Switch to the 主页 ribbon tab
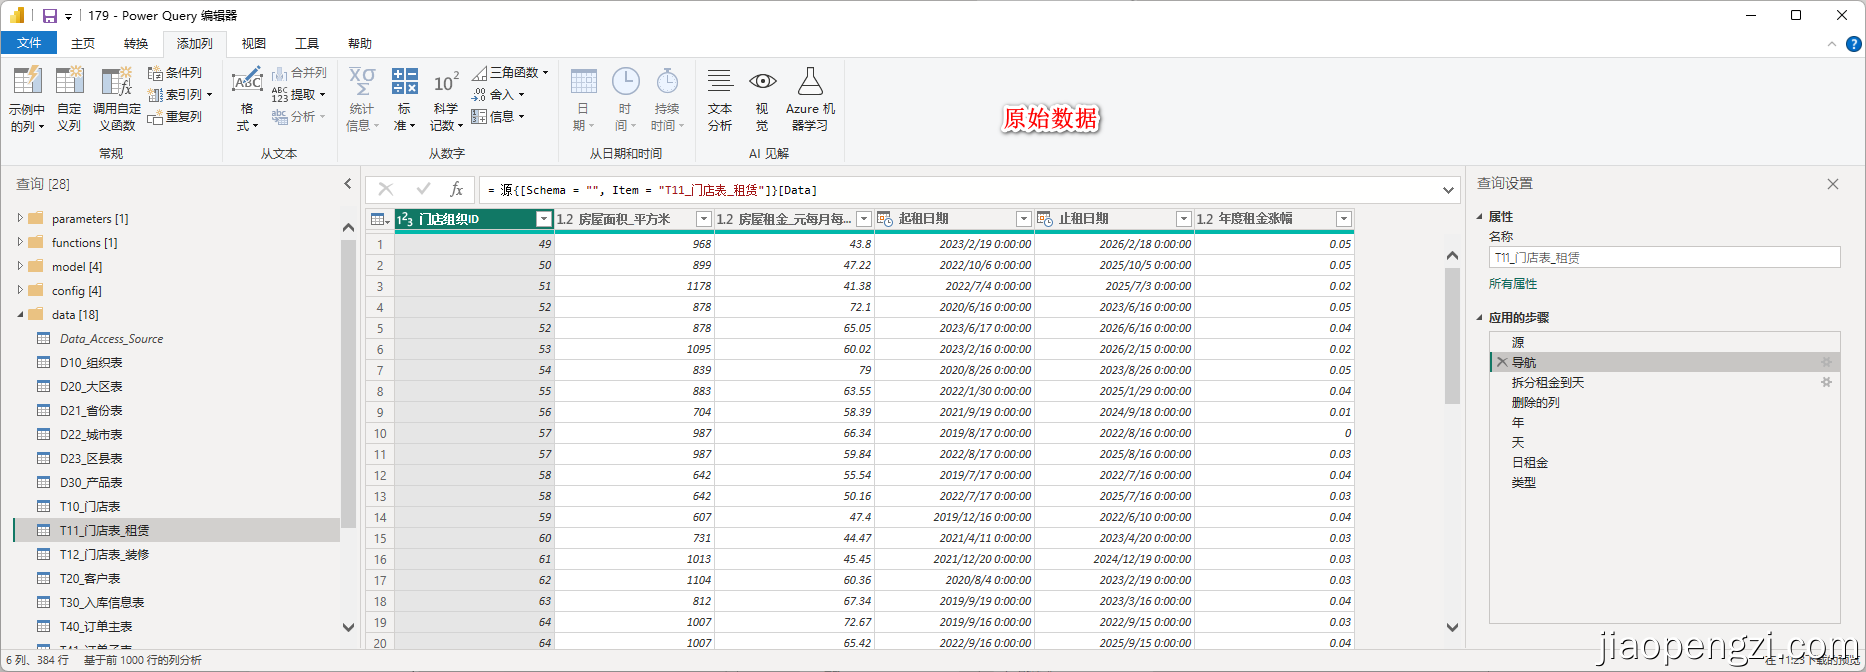 click(83, 43)
